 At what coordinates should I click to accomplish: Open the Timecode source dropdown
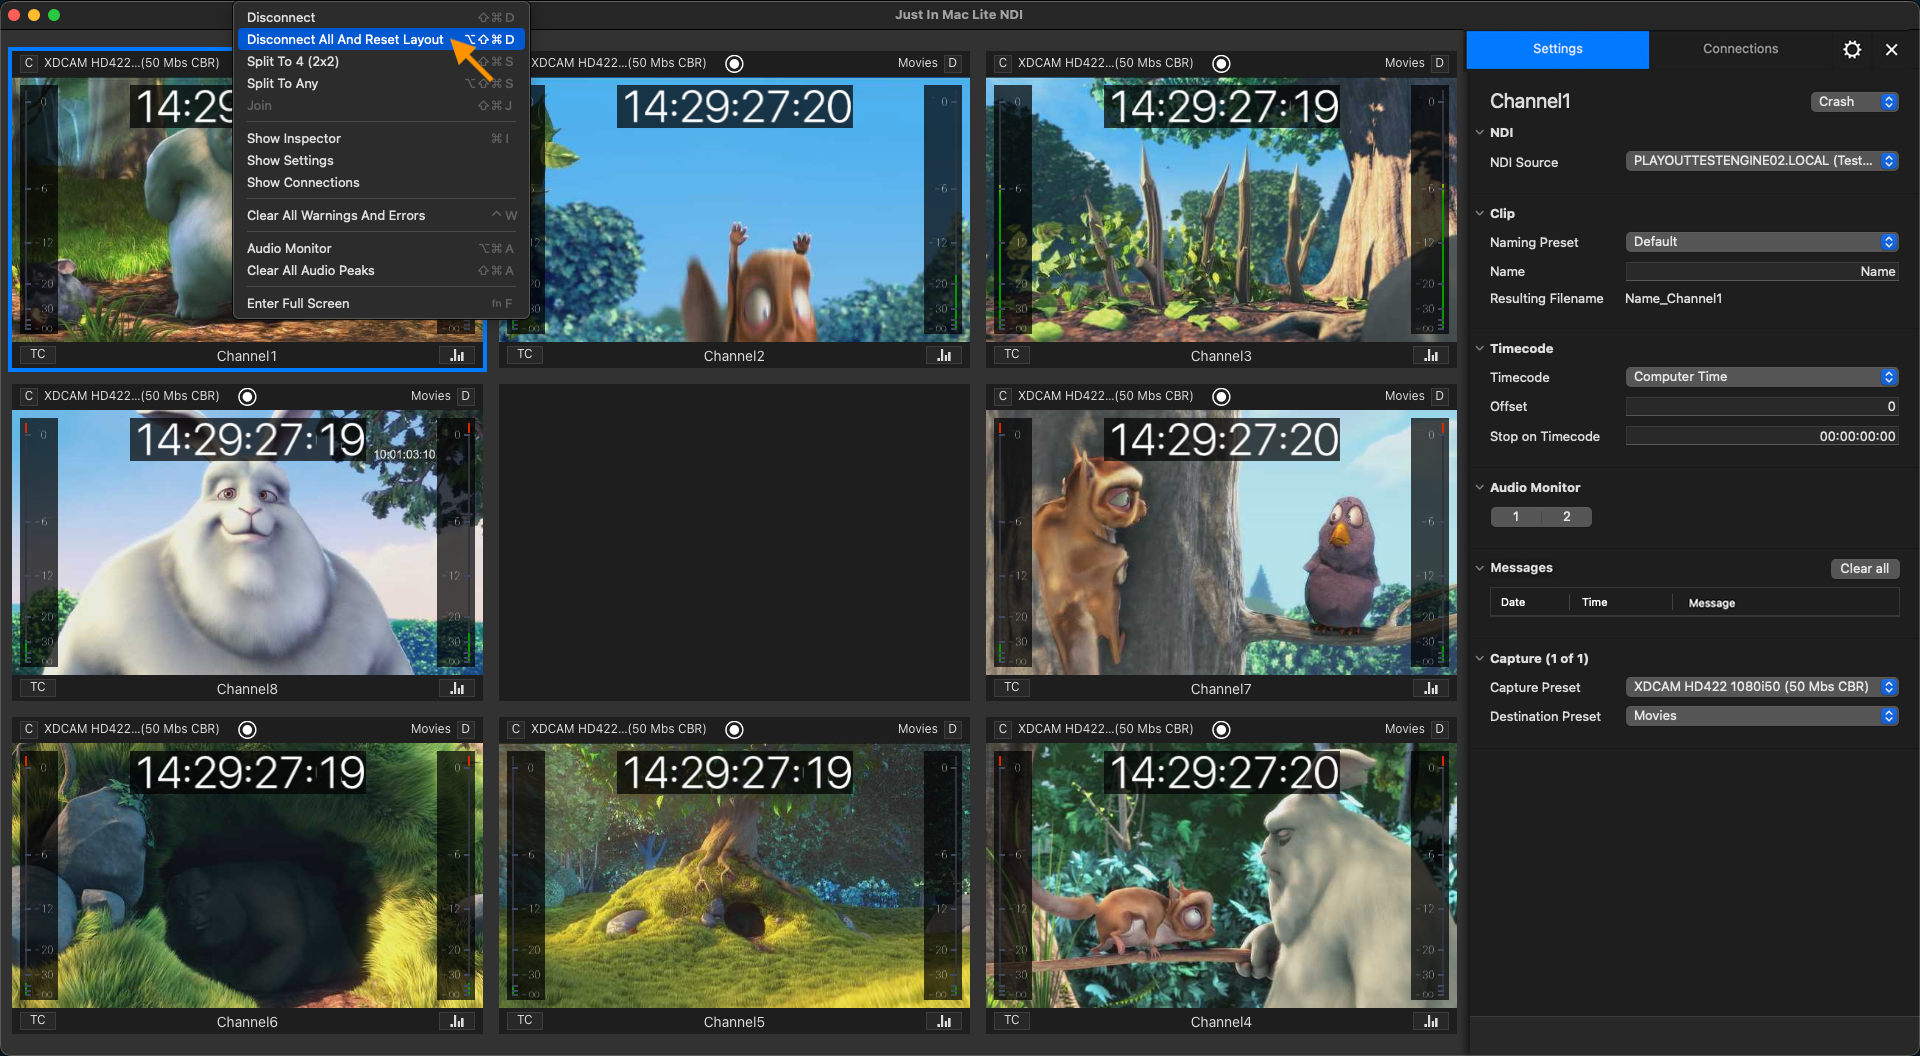pos(1762,377)
